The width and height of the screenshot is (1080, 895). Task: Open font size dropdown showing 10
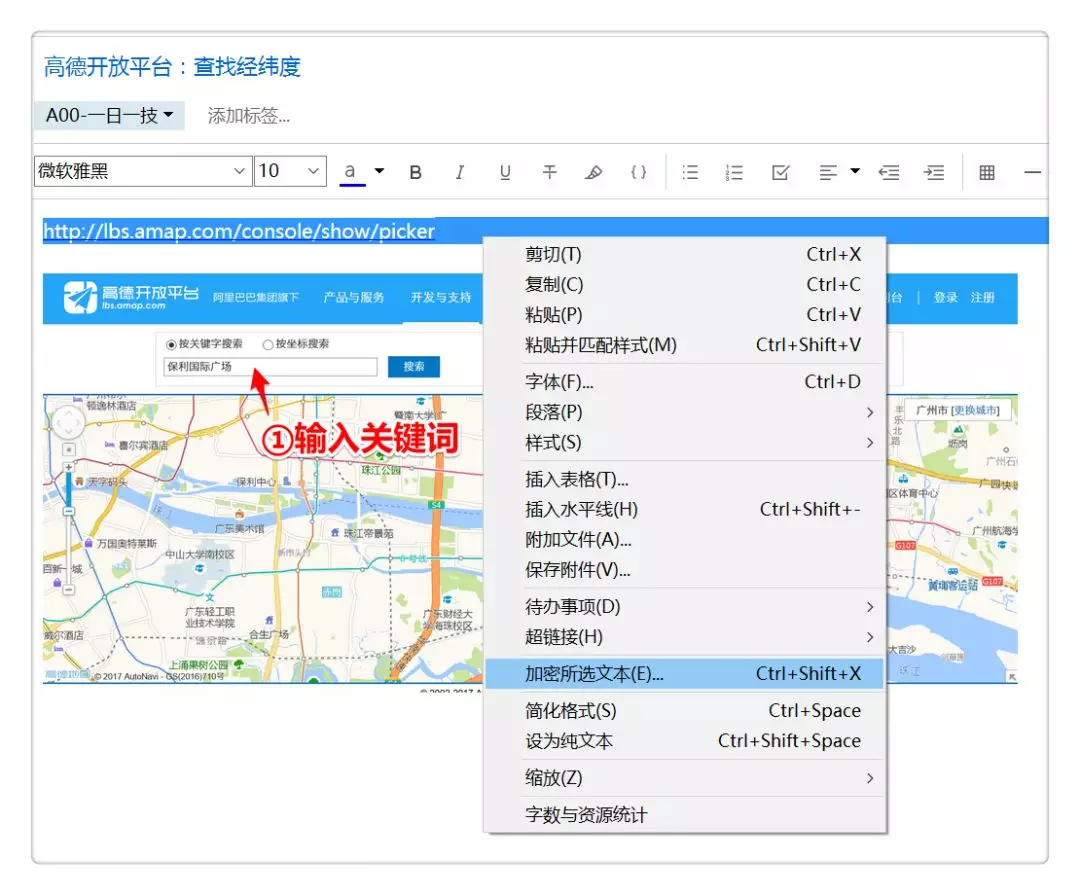click(290, 171)
